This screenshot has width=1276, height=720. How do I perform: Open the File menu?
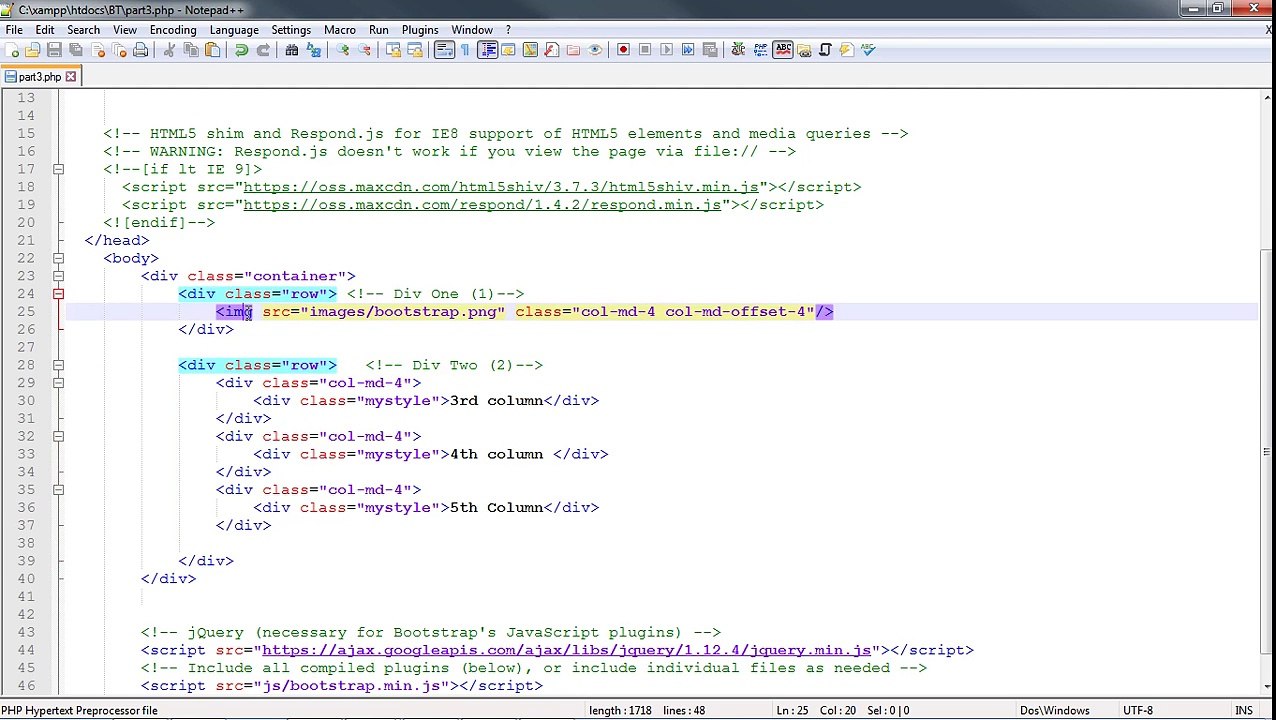(x=14, y=30)
